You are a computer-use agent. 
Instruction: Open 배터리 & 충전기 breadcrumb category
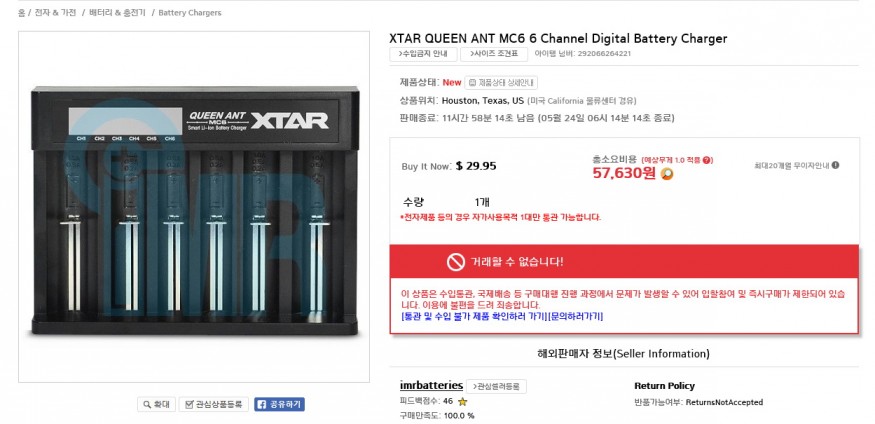pos(117,13)
